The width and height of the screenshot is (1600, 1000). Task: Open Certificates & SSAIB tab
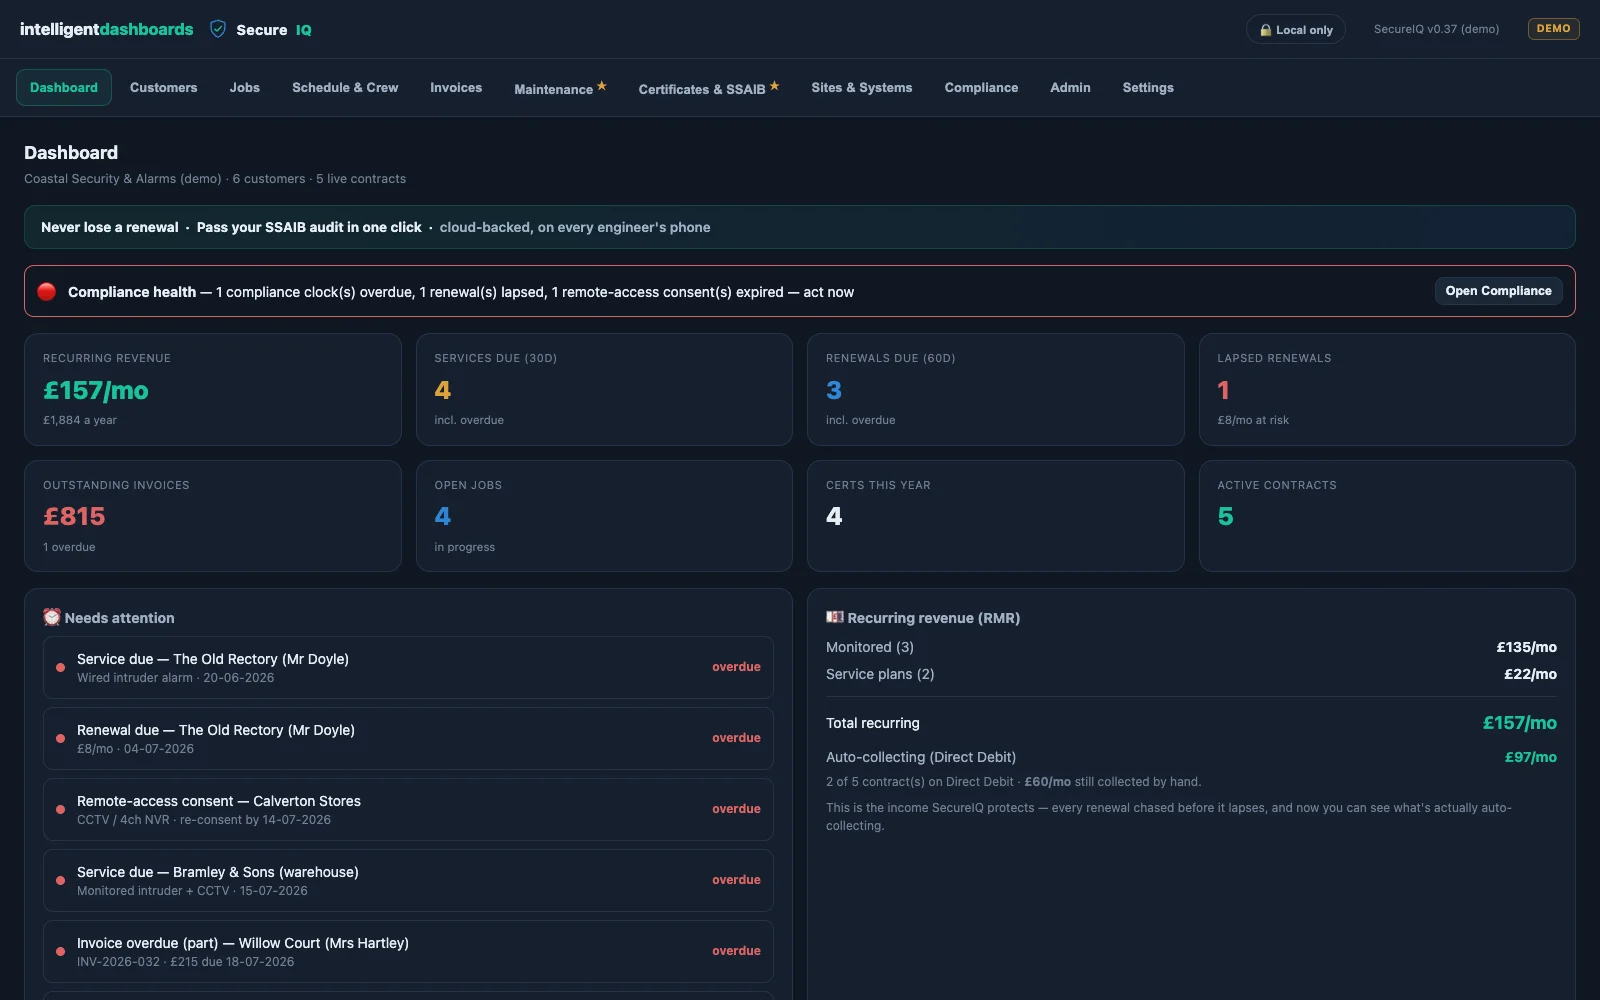tap(709, 88)
